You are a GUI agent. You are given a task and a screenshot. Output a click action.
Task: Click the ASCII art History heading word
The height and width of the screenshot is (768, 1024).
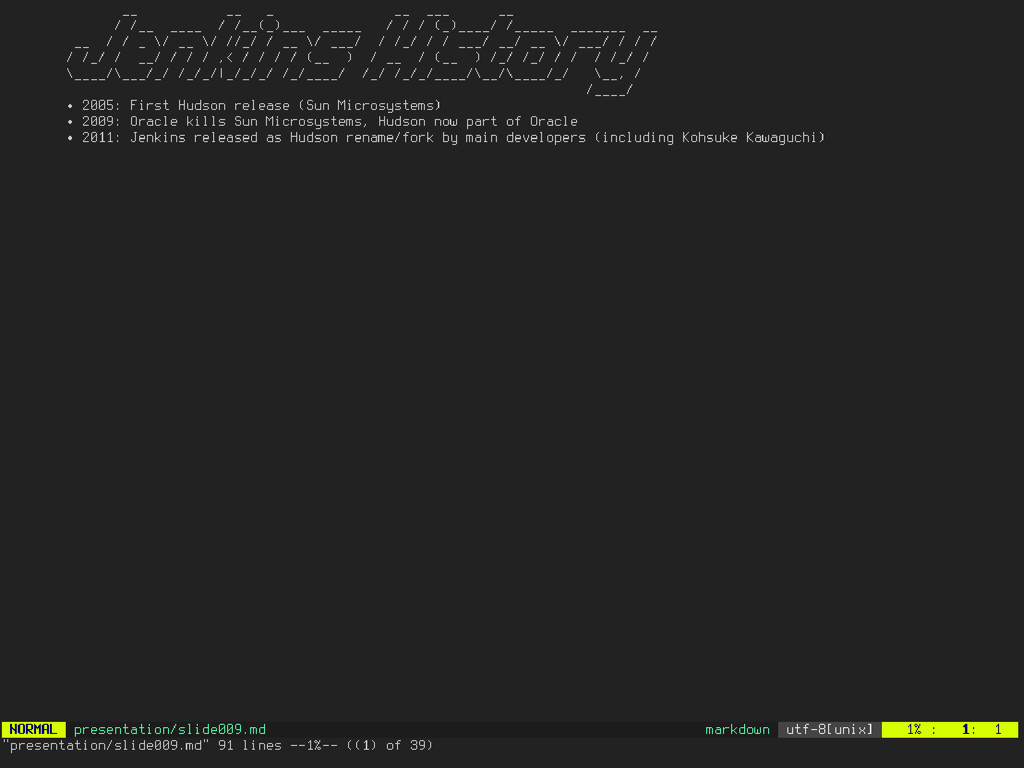click(509, 54)
